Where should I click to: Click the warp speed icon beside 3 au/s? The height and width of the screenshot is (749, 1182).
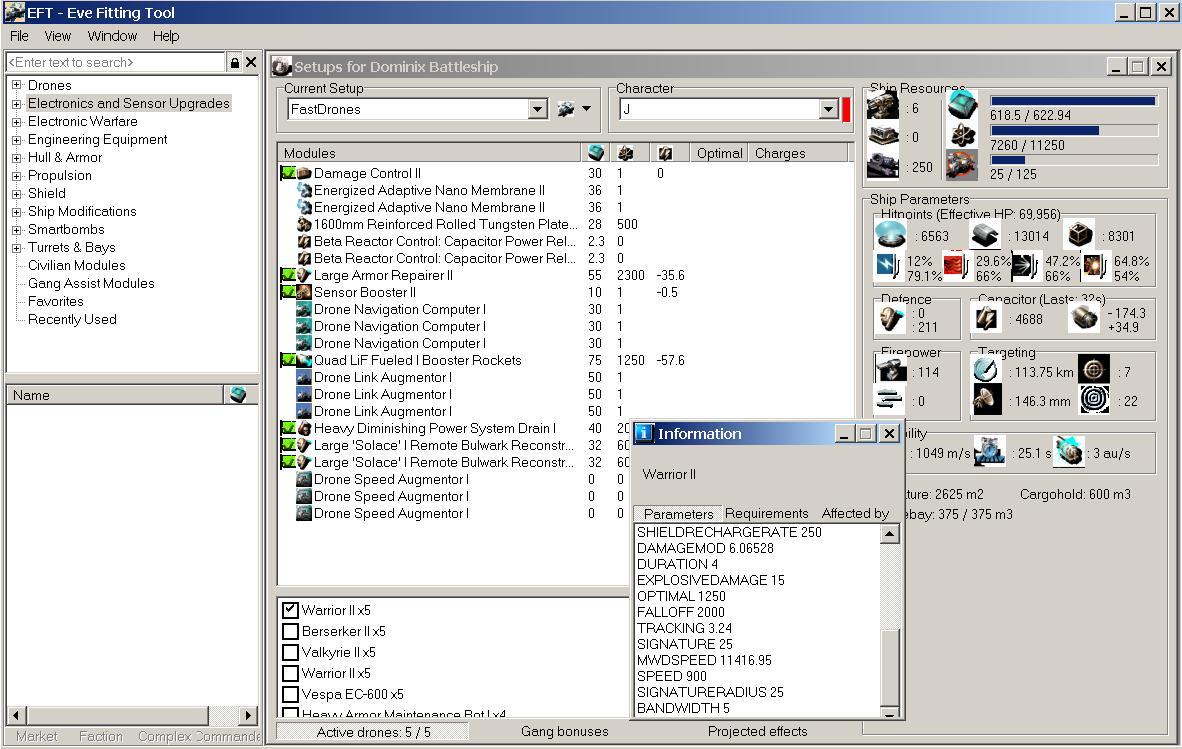click(1069, 451)
